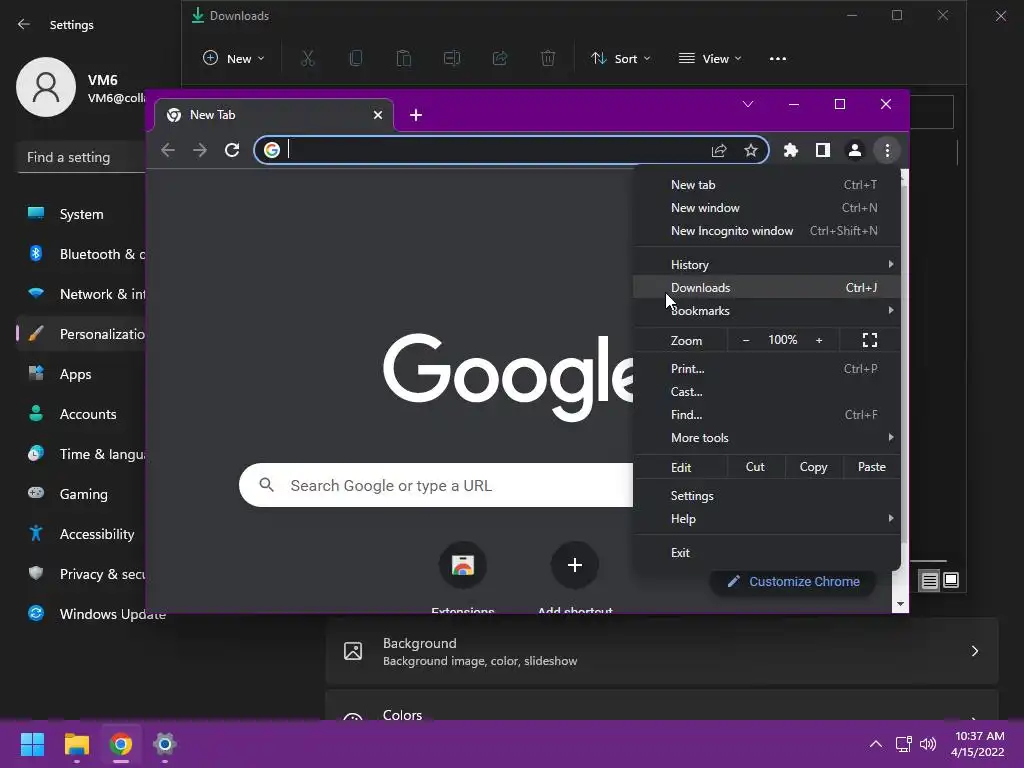Screen dimensions: 1024x768
Task: Show hidden icons in system tray
Action: point(876,744)
